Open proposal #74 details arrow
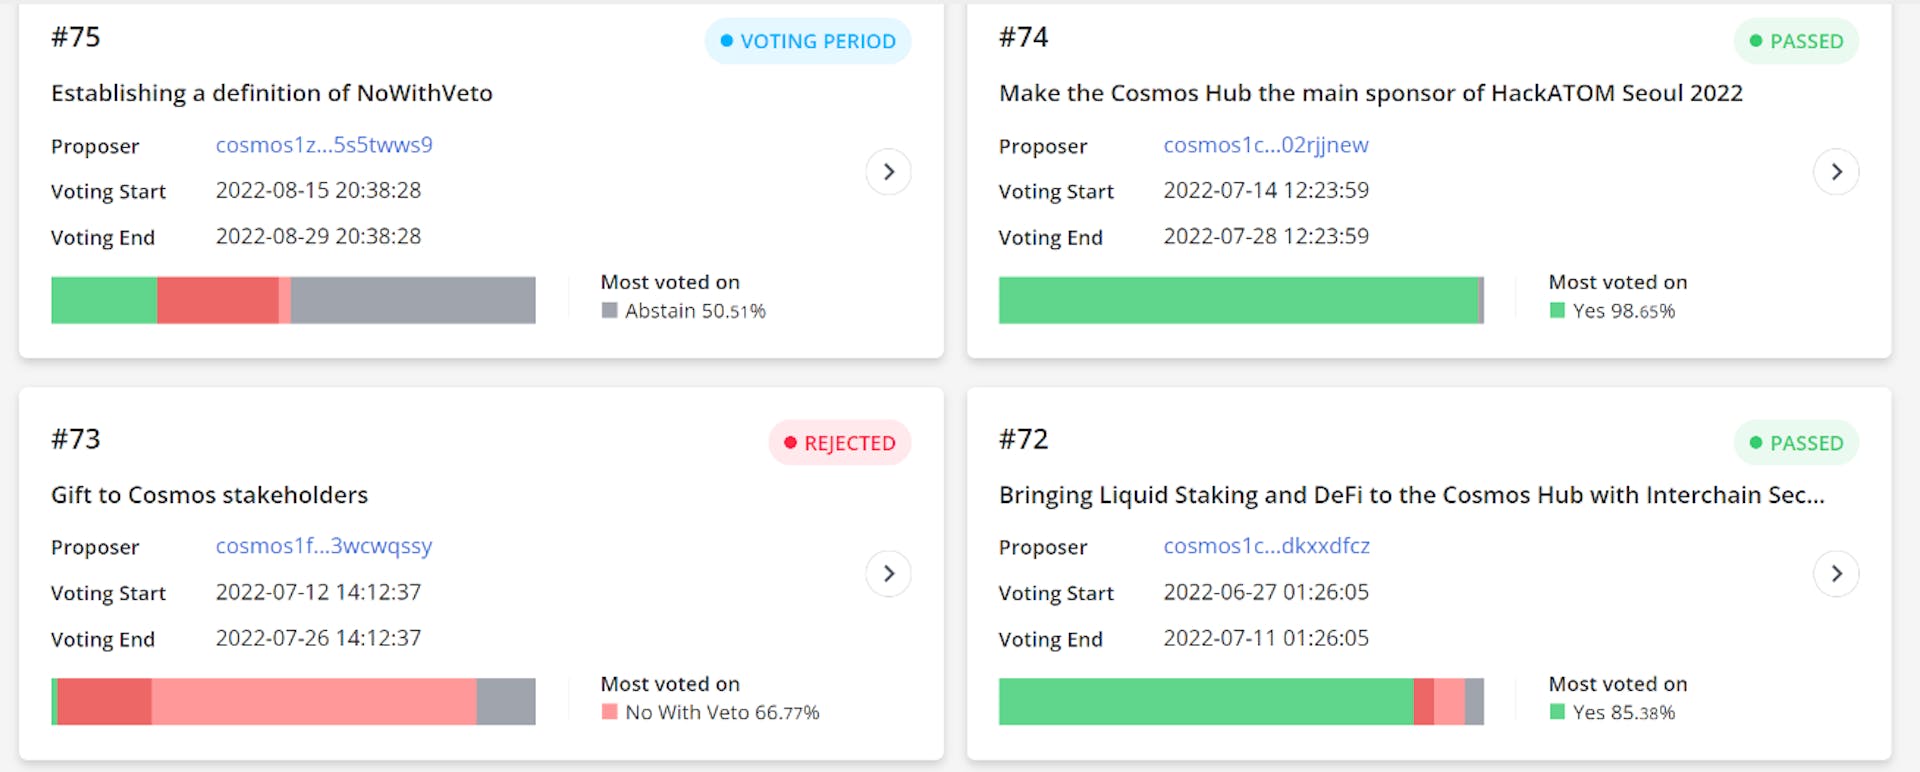Viewport: 1920px width, 772px height. point(1836,172)
